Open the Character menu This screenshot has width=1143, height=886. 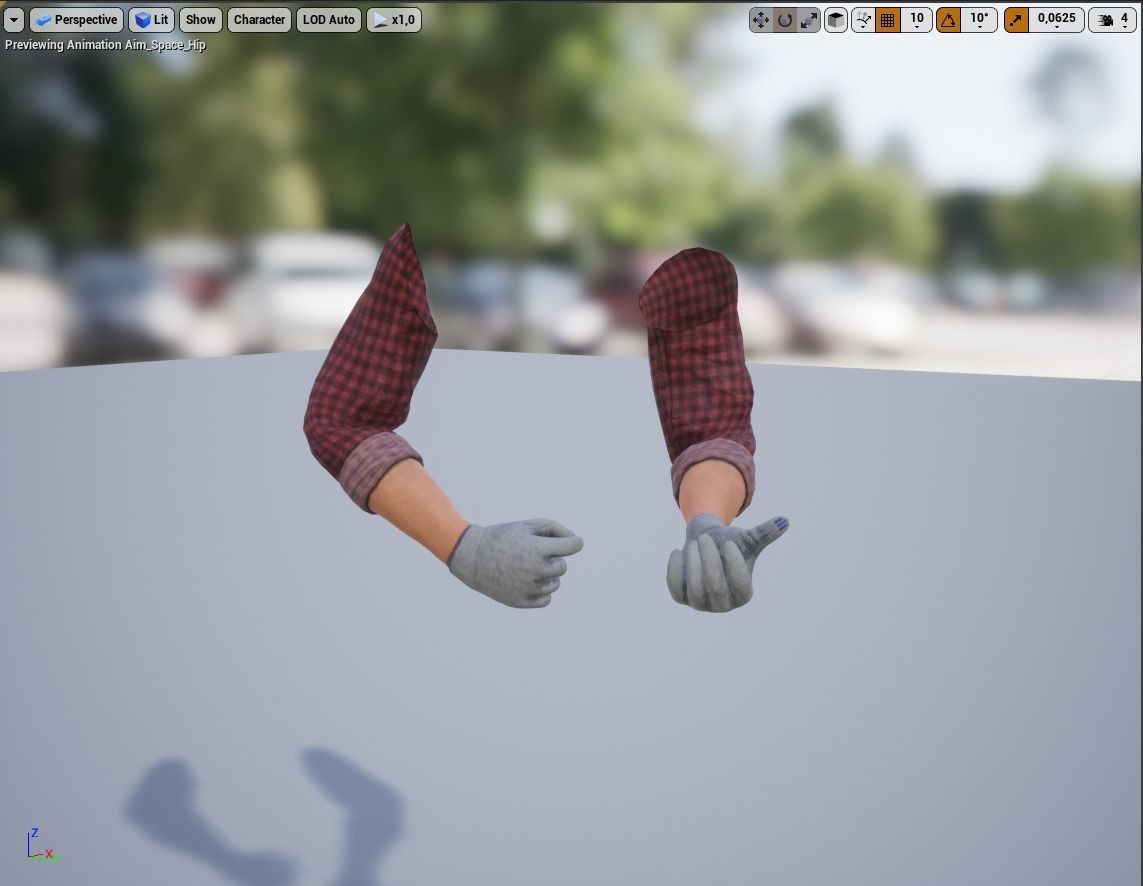(x=260, y=20)
